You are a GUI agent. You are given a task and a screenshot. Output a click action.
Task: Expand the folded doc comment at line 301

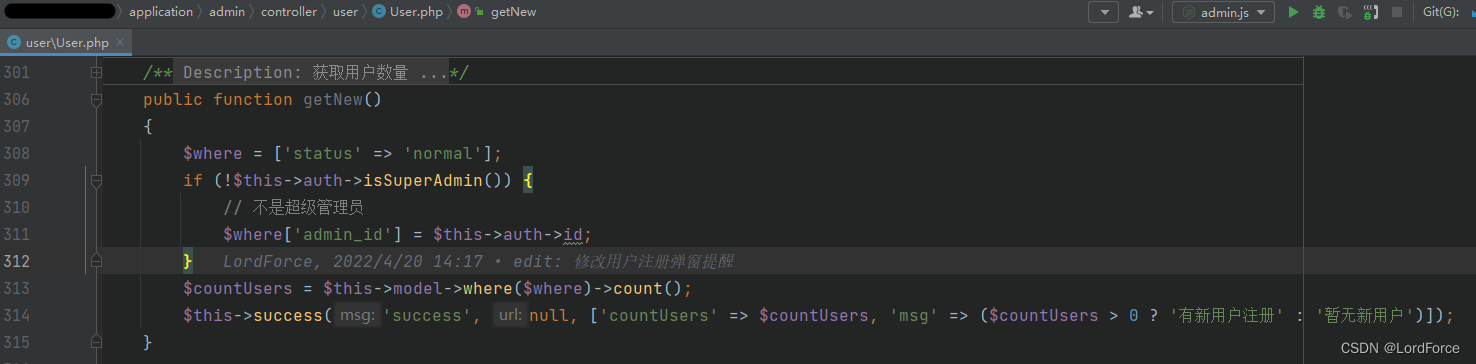click(x=96, y=72)
